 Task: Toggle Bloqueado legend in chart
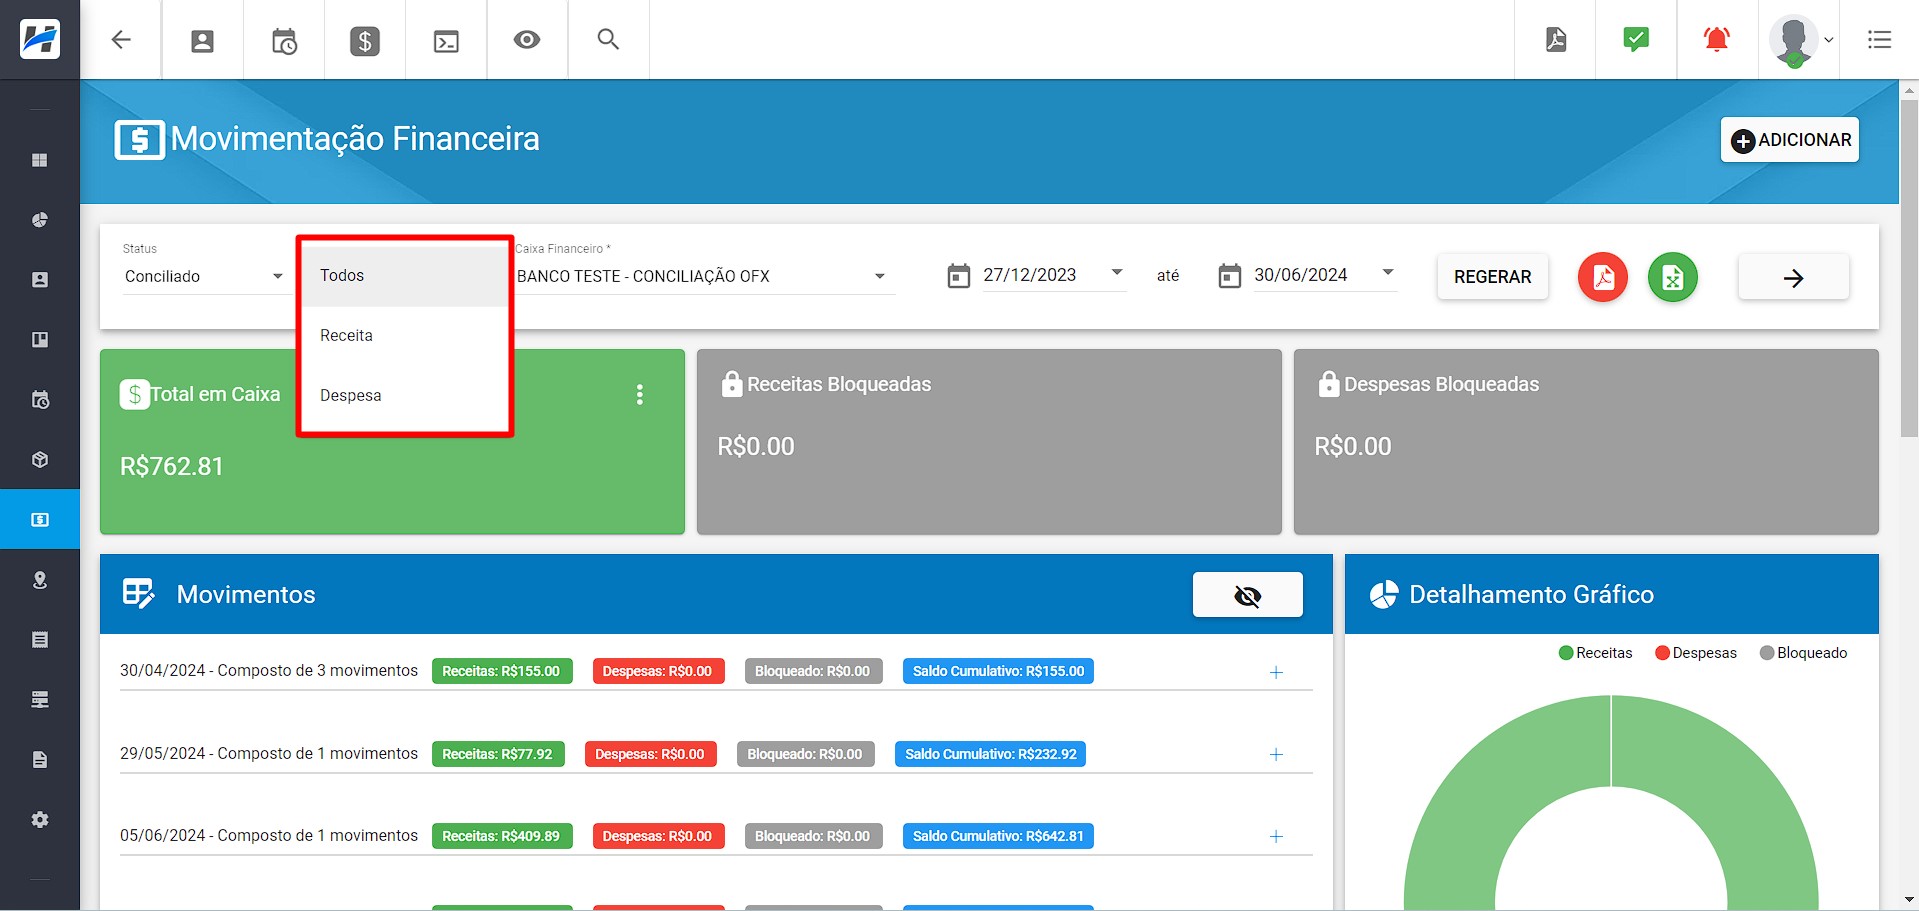pyautogui.click(x=1803, y=653)
